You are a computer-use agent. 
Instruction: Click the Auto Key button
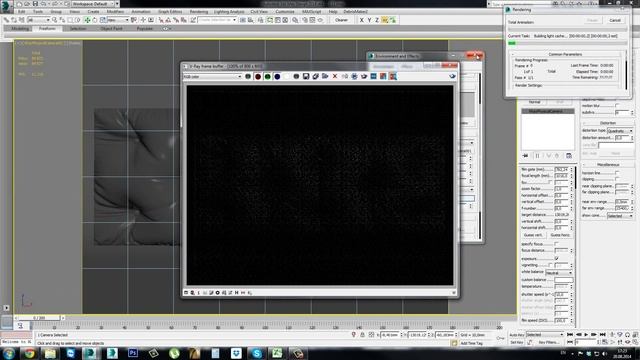[516, 335]
